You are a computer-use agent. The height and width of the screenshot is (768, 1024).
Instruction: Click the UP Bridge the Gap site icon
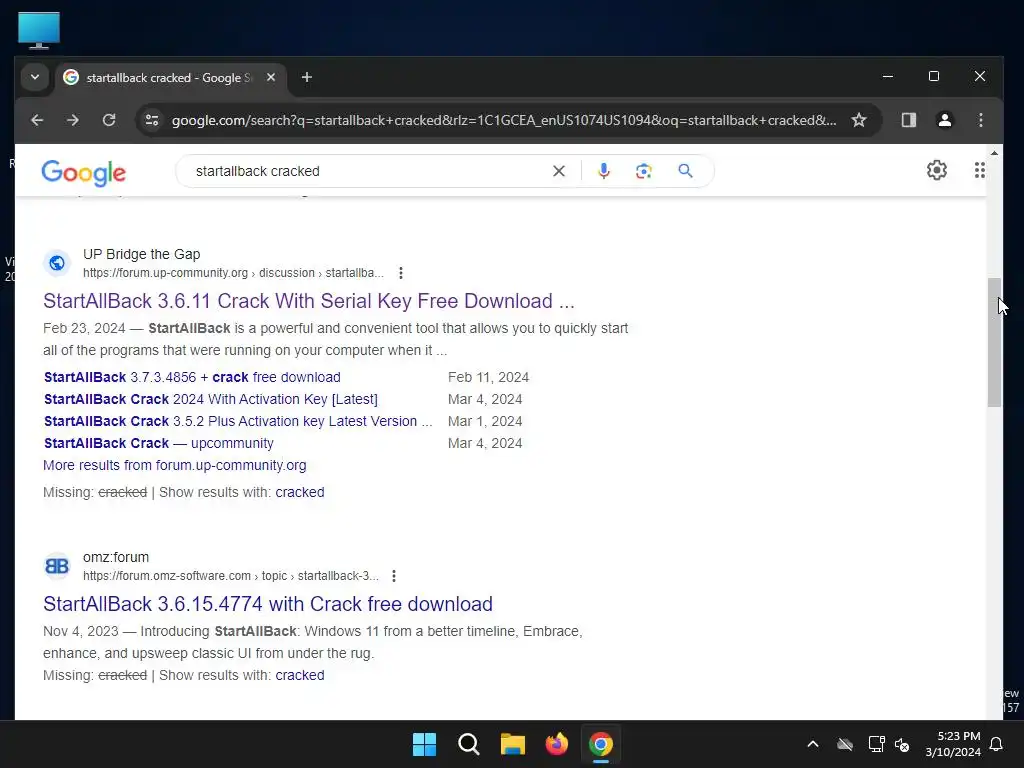point(57,263)
